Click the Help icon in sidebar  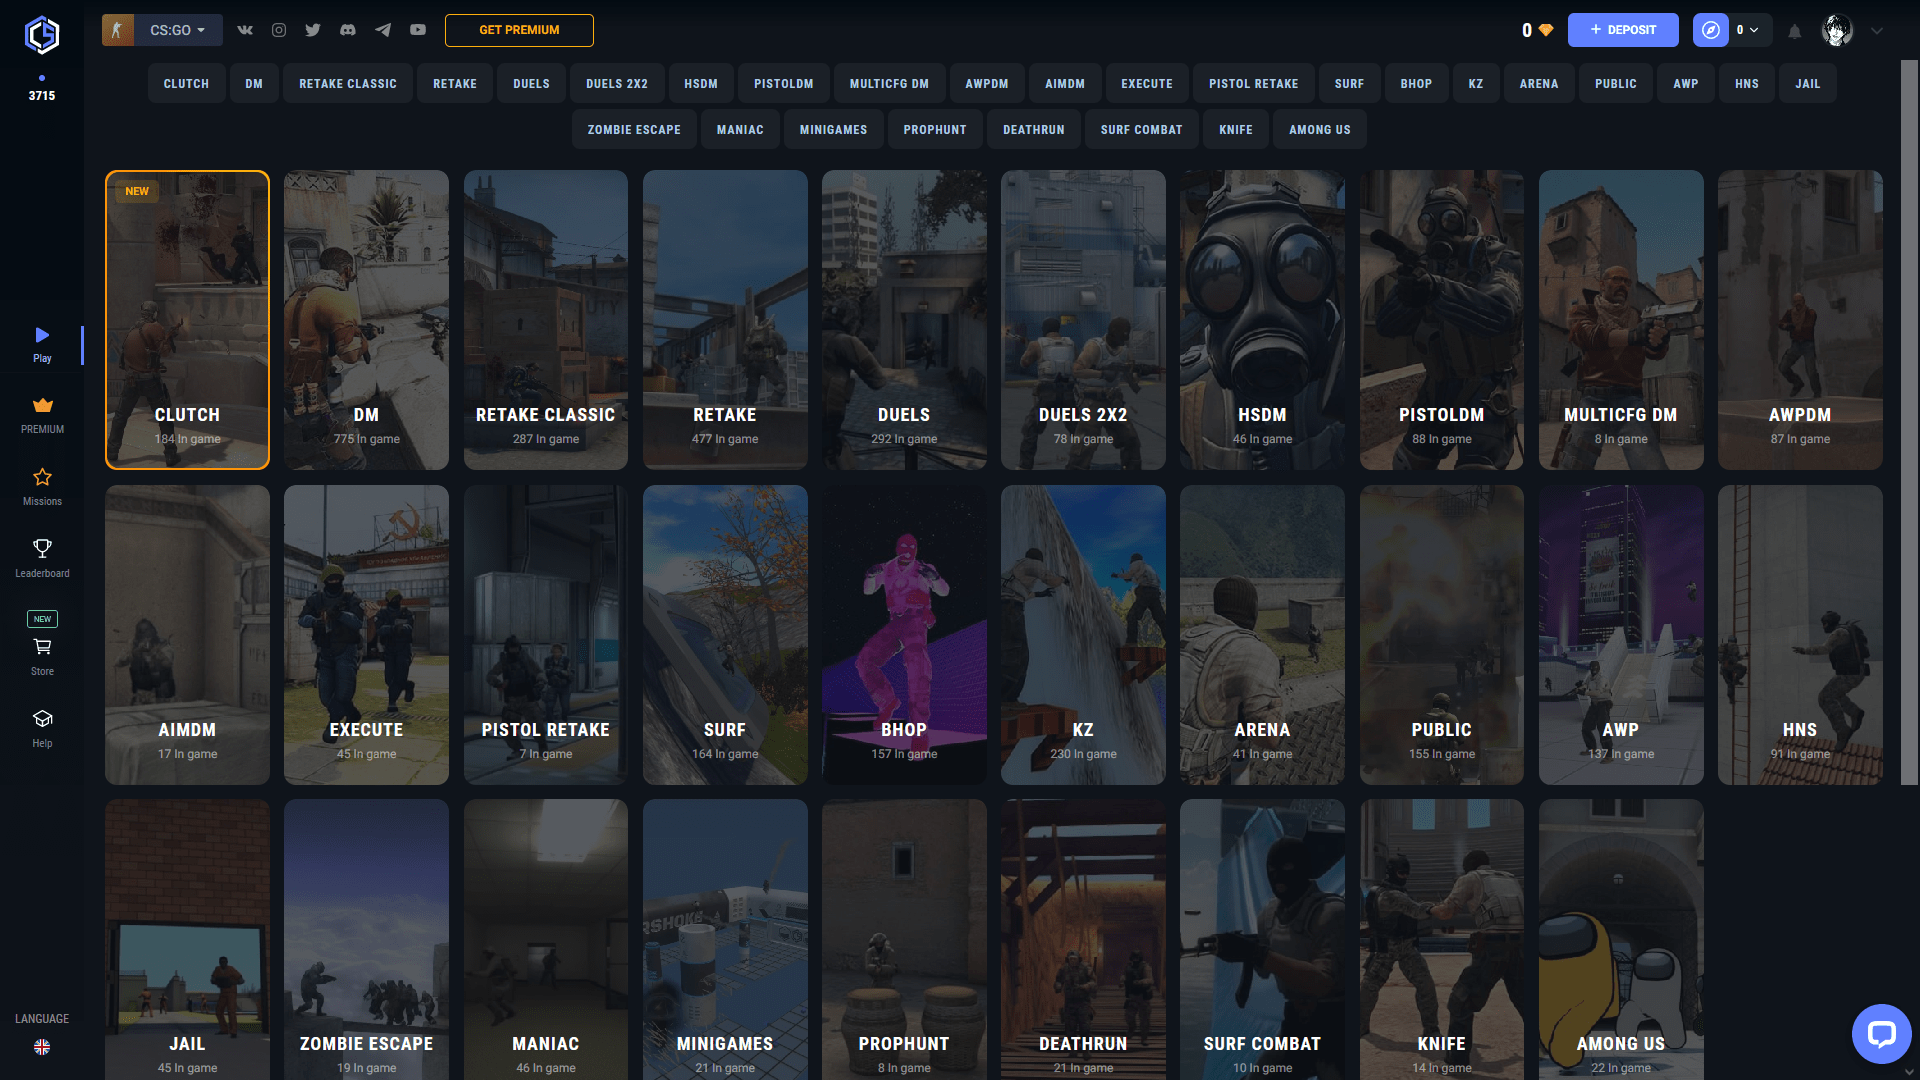click(42, 720)
